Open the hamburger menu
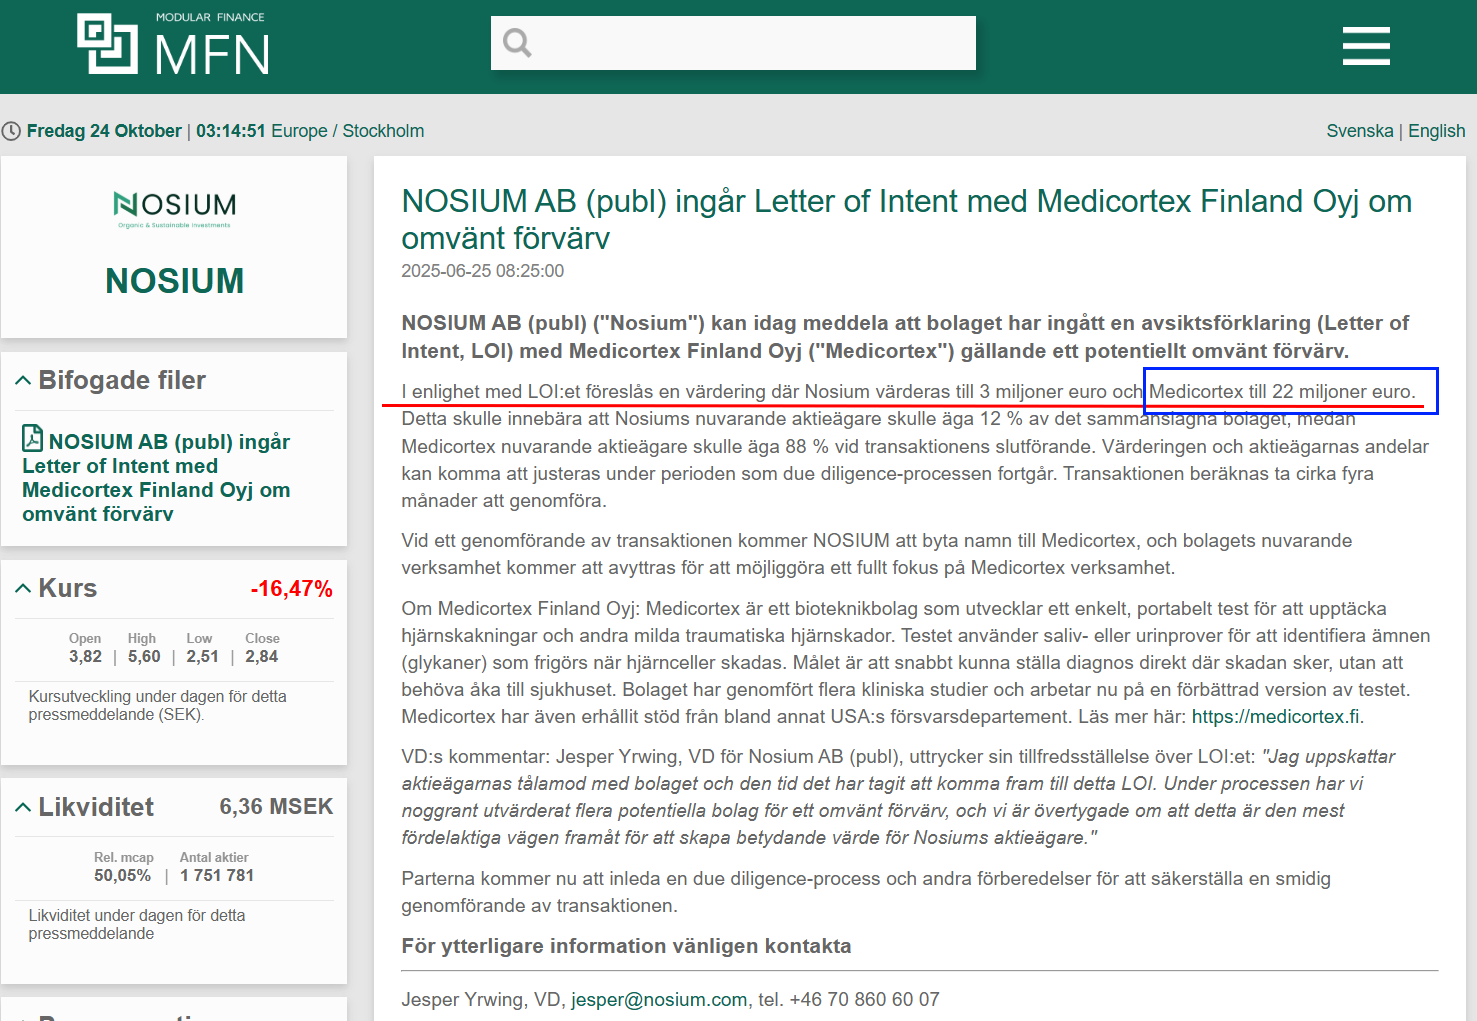 click(1366, 46)
